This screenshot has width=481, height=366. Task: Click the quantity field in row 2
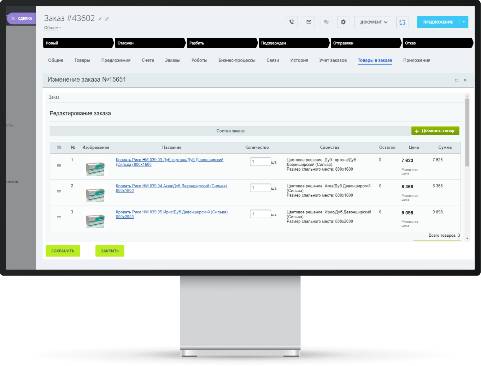pyautogui.click(x=260, y=188)
